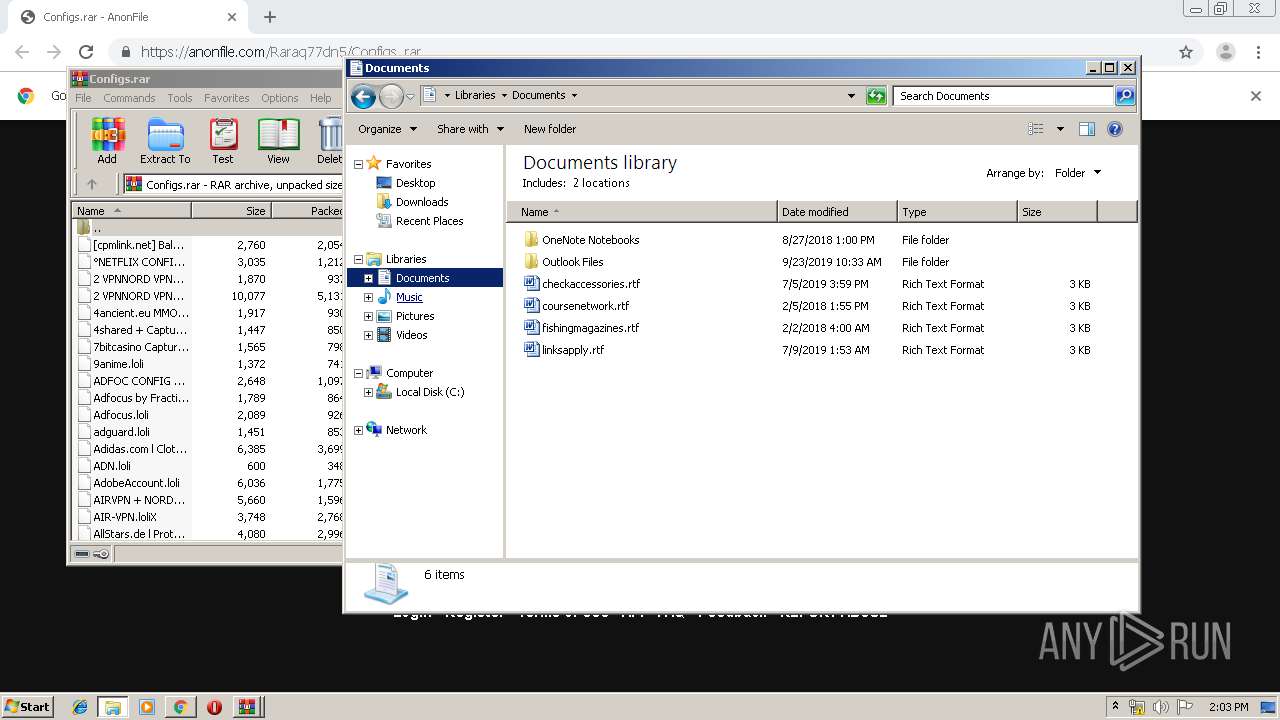Screen dimensions: 1280x720
Task: Click the Action Center flag tray icon
Action: [1184, 707]
